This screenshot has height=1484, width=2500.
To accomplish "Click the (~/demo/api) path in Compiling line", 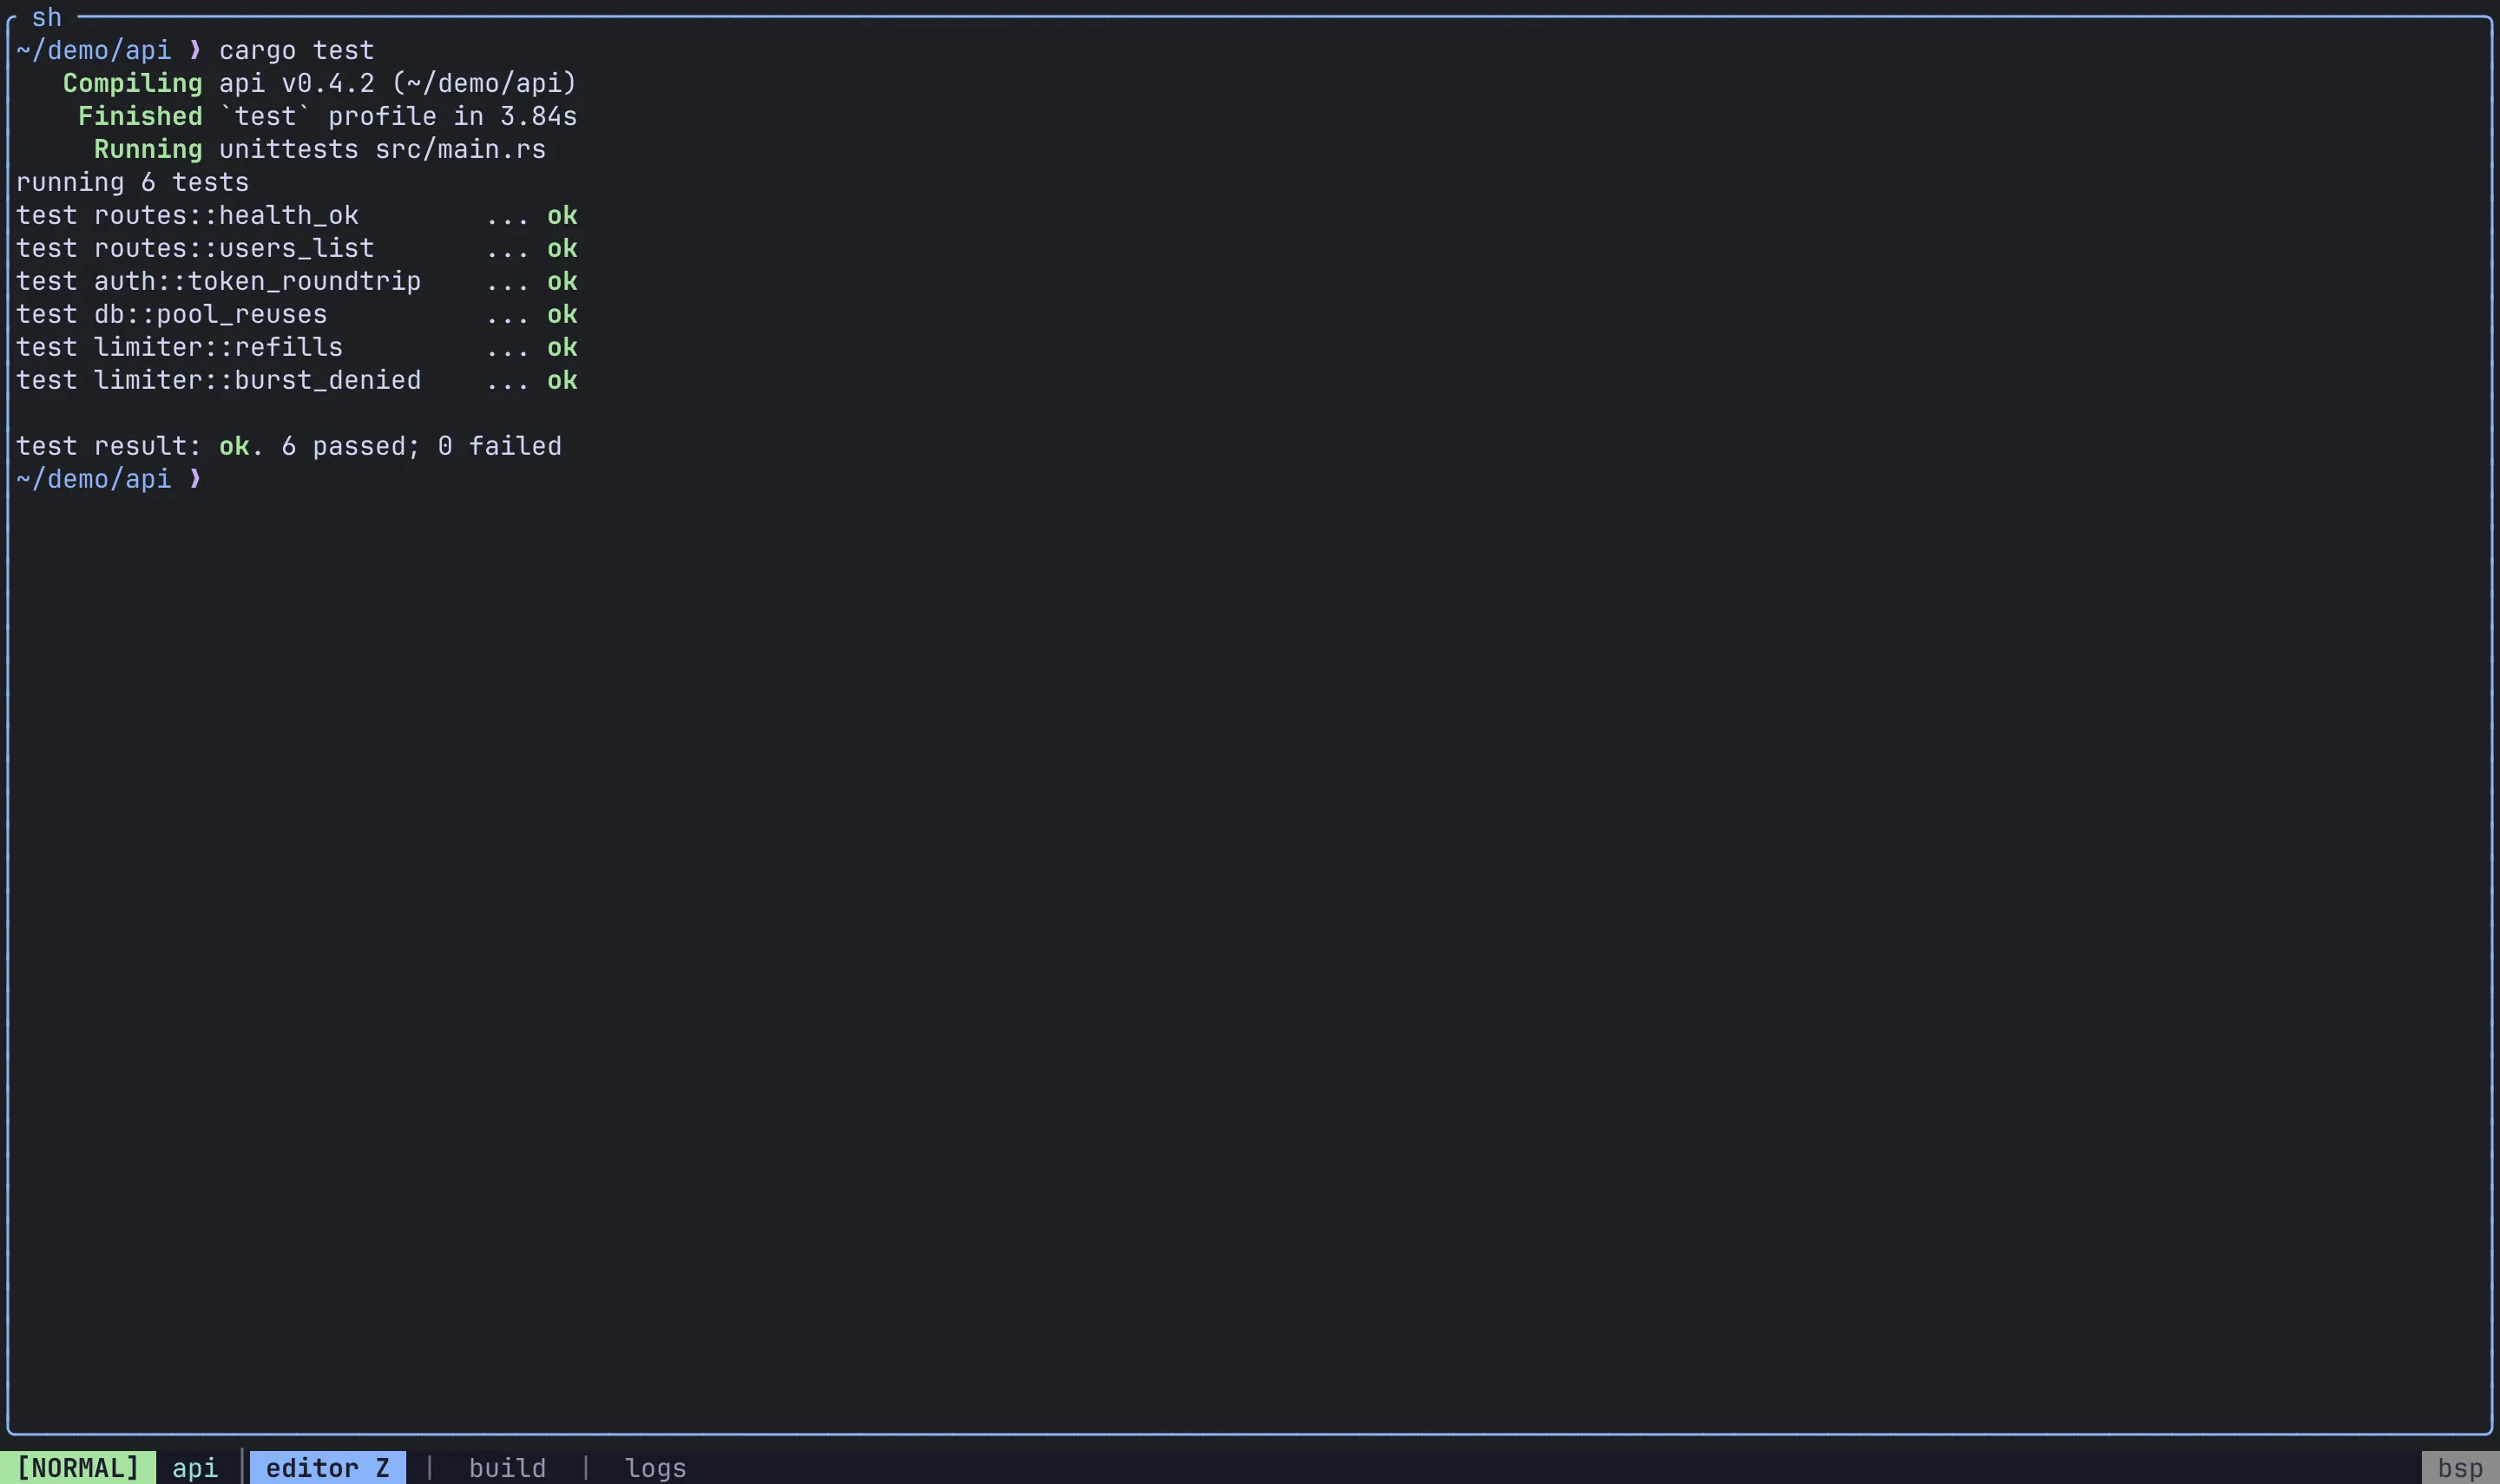I will (x=484, y=83).
